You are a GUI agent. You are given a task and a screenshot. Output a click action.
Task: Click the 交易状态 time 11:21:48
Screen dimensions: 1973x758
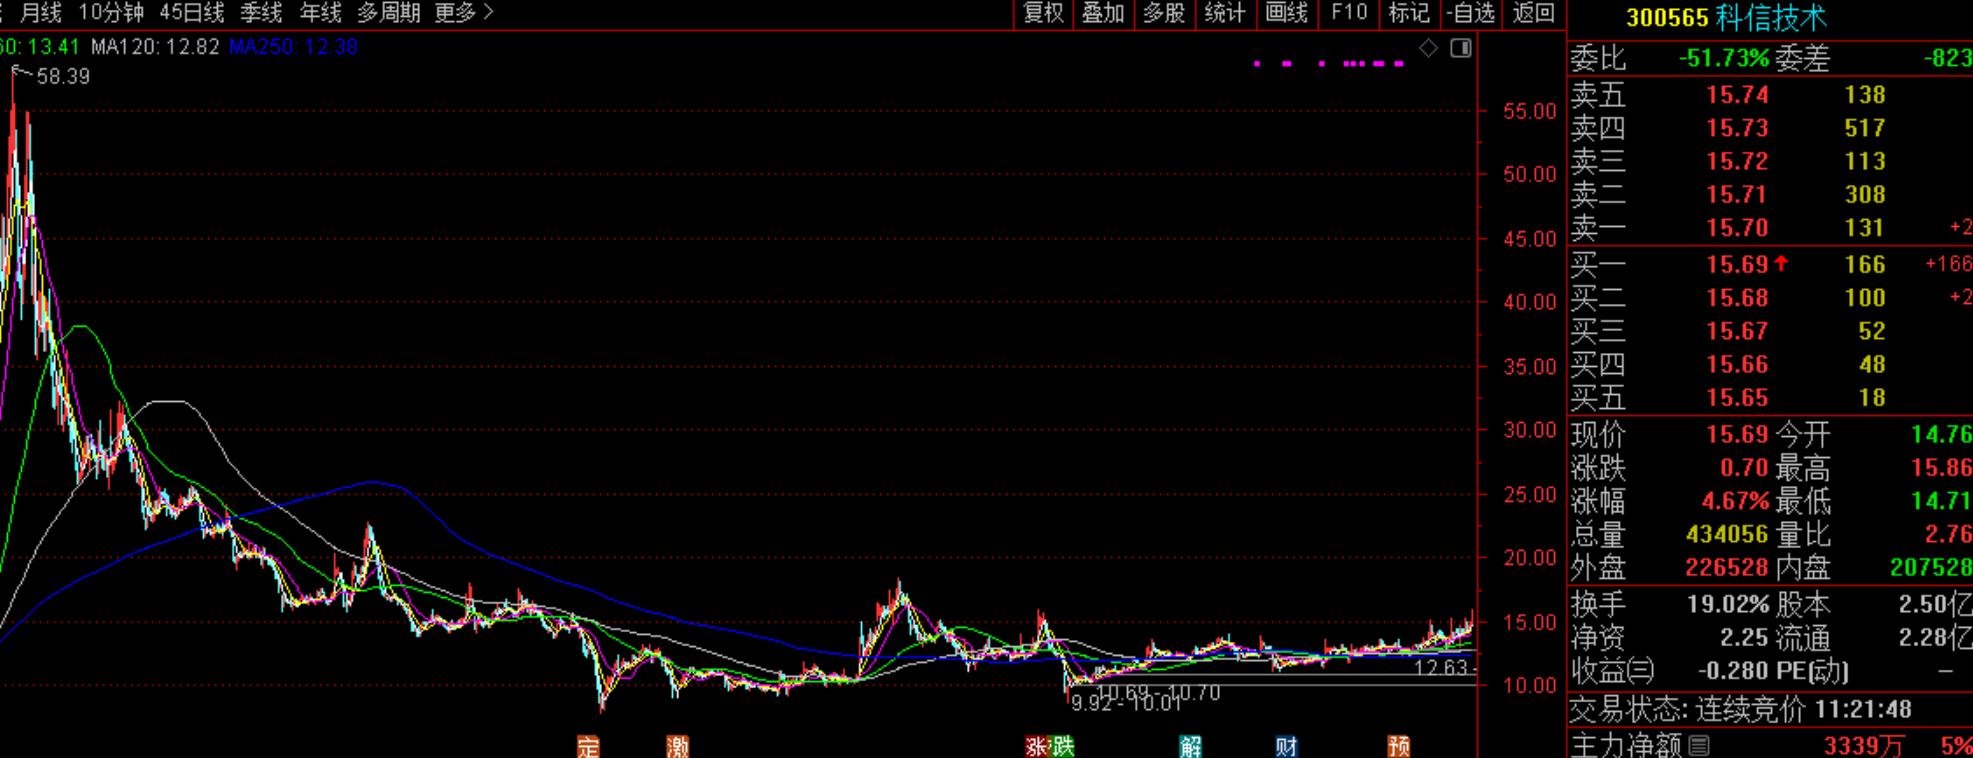coord(1863,710)
